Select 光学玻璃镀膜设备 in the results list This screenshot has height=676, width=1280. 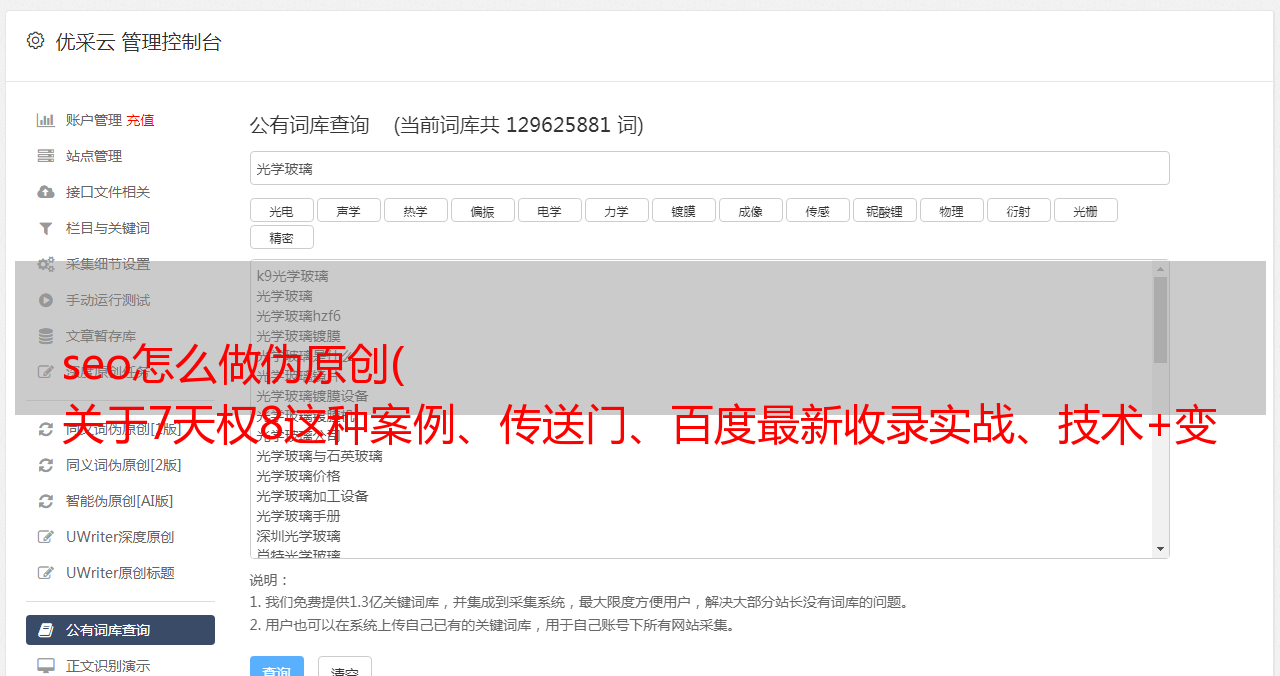[x=312, y=396]
